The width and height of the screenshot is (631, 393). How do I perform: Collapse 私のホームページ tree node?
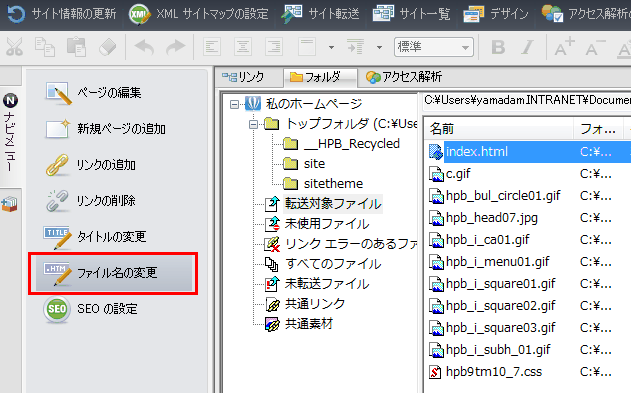coord(234,104)
